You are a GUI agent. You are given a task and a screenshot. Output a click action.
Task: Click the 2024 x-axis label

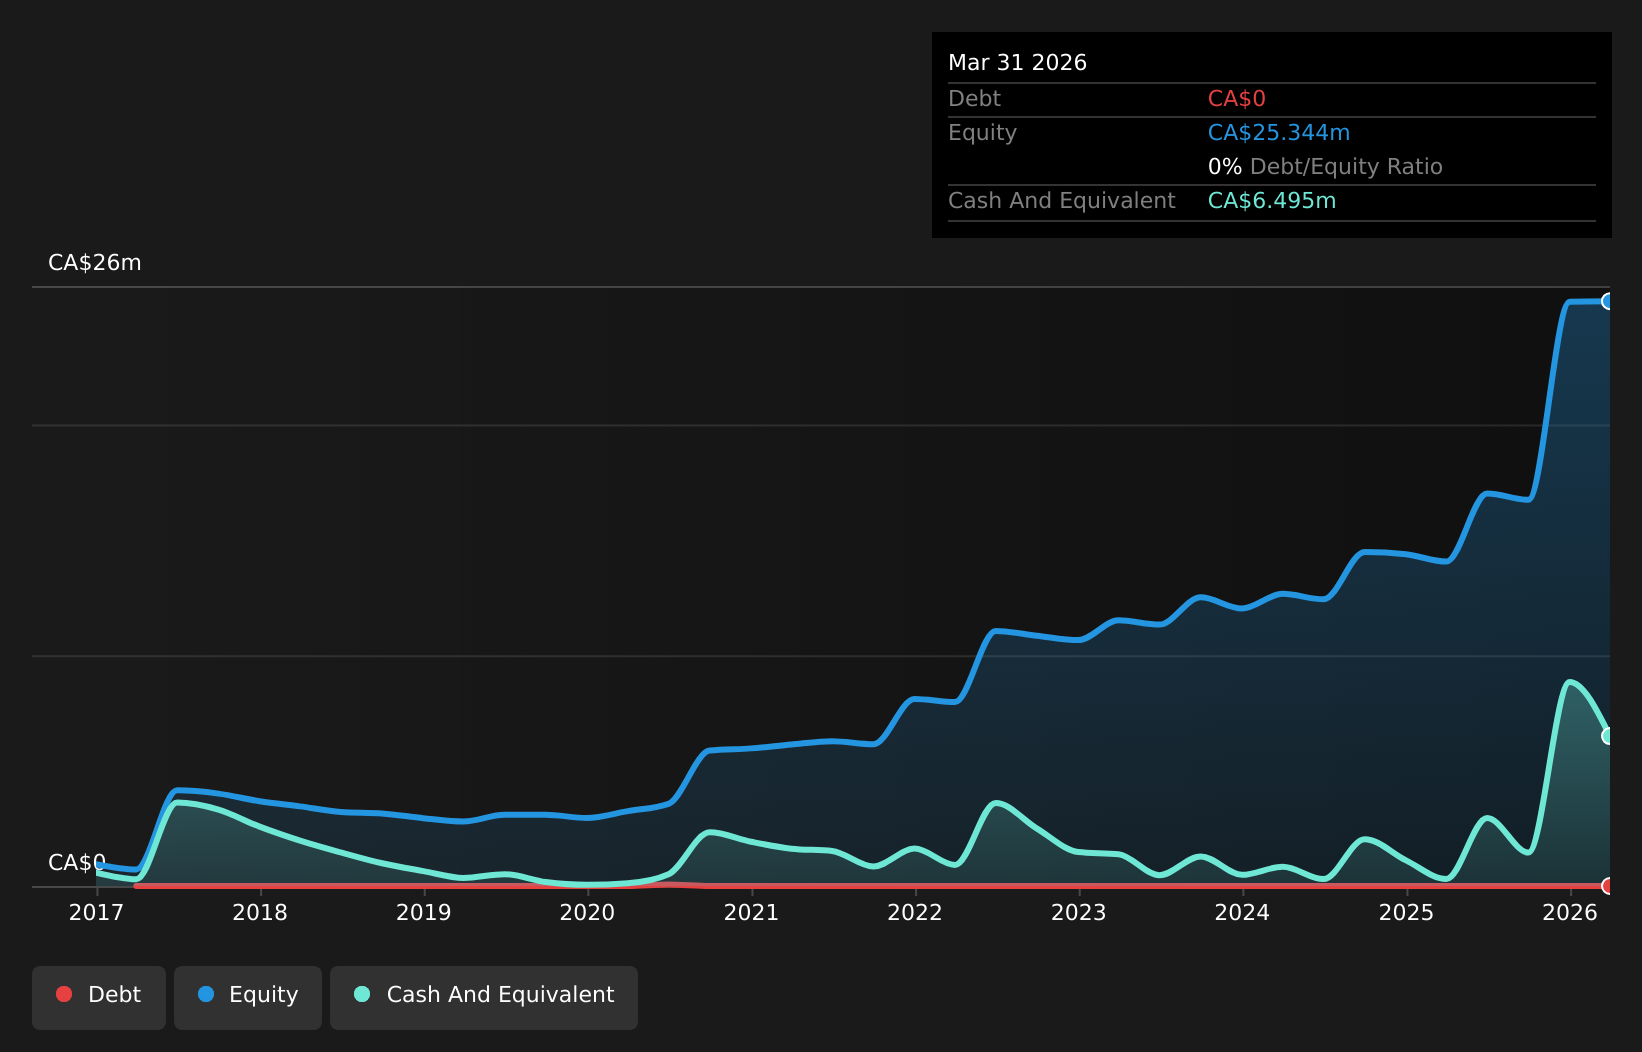coord(1242,912)
